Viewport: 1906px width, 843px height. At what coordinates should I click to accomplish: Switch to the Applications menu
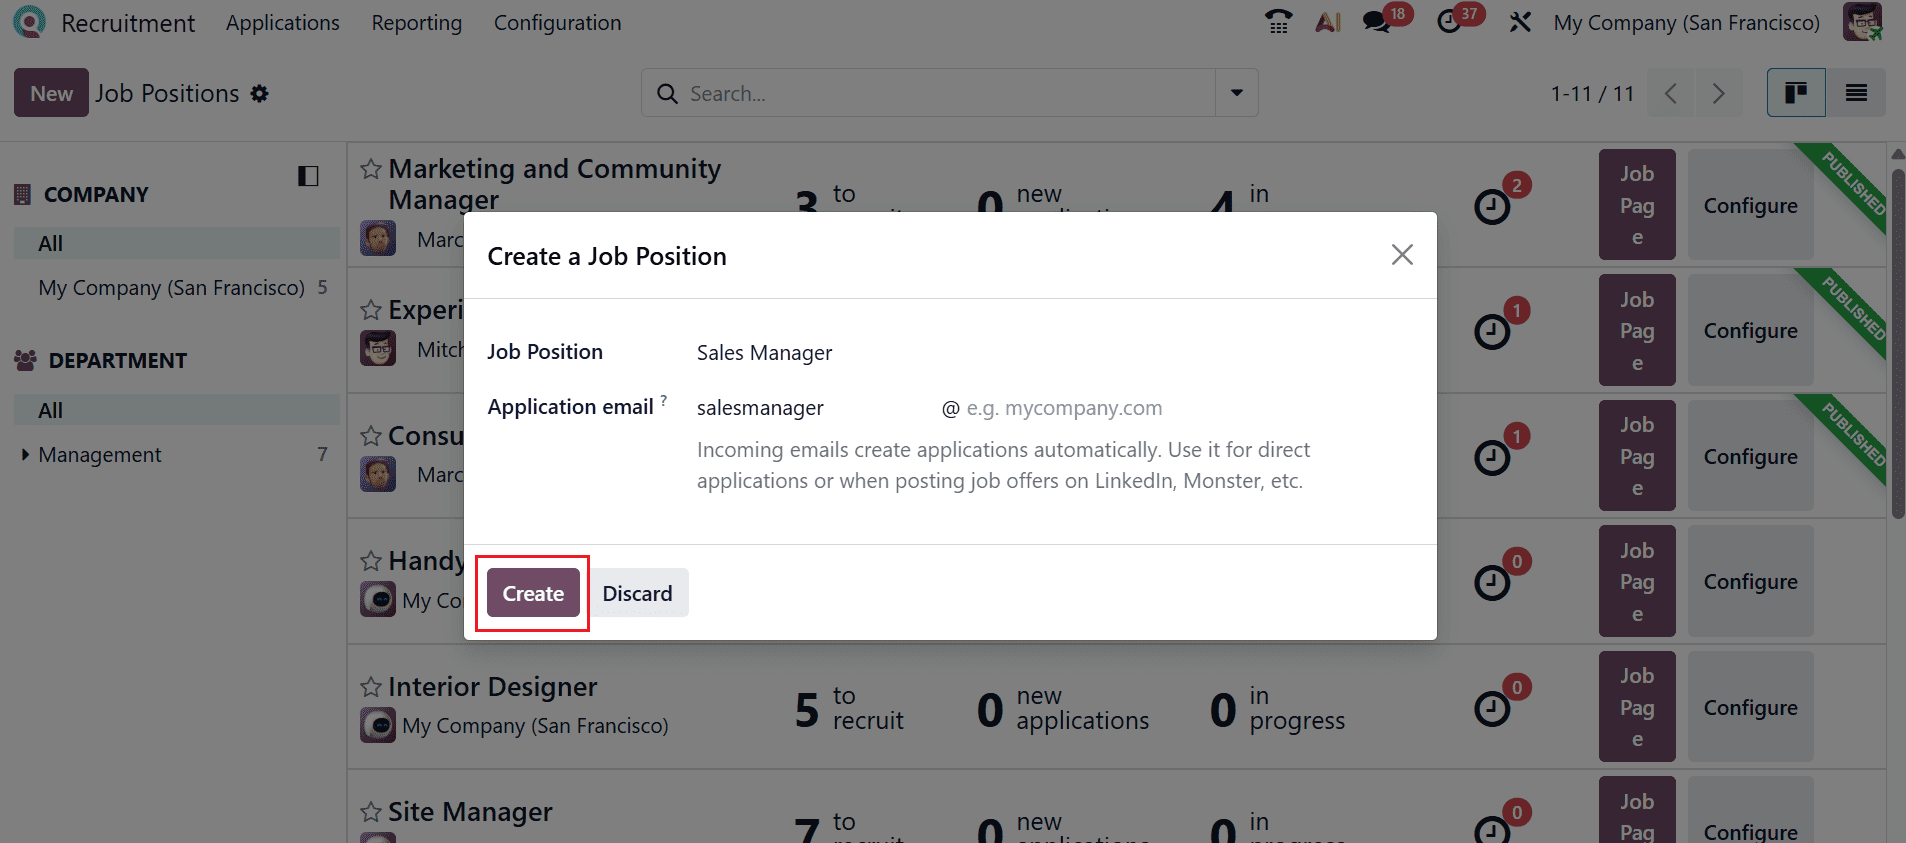[283, 22]
